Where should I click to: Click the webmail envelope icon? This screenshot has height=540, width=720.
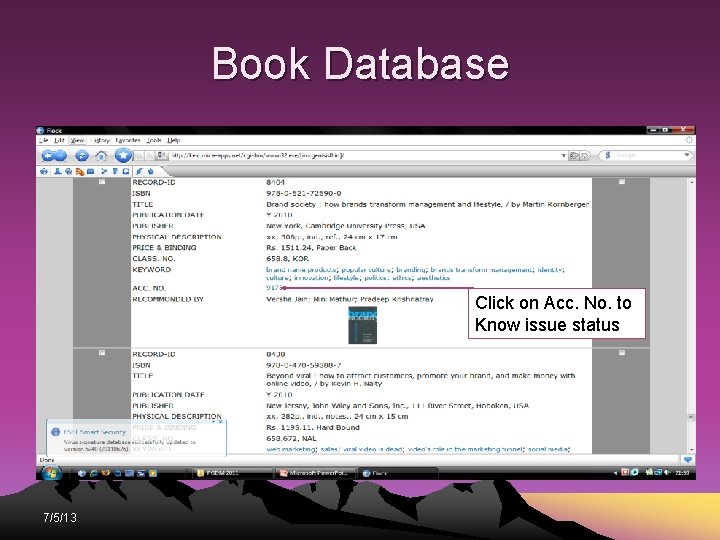90,171
